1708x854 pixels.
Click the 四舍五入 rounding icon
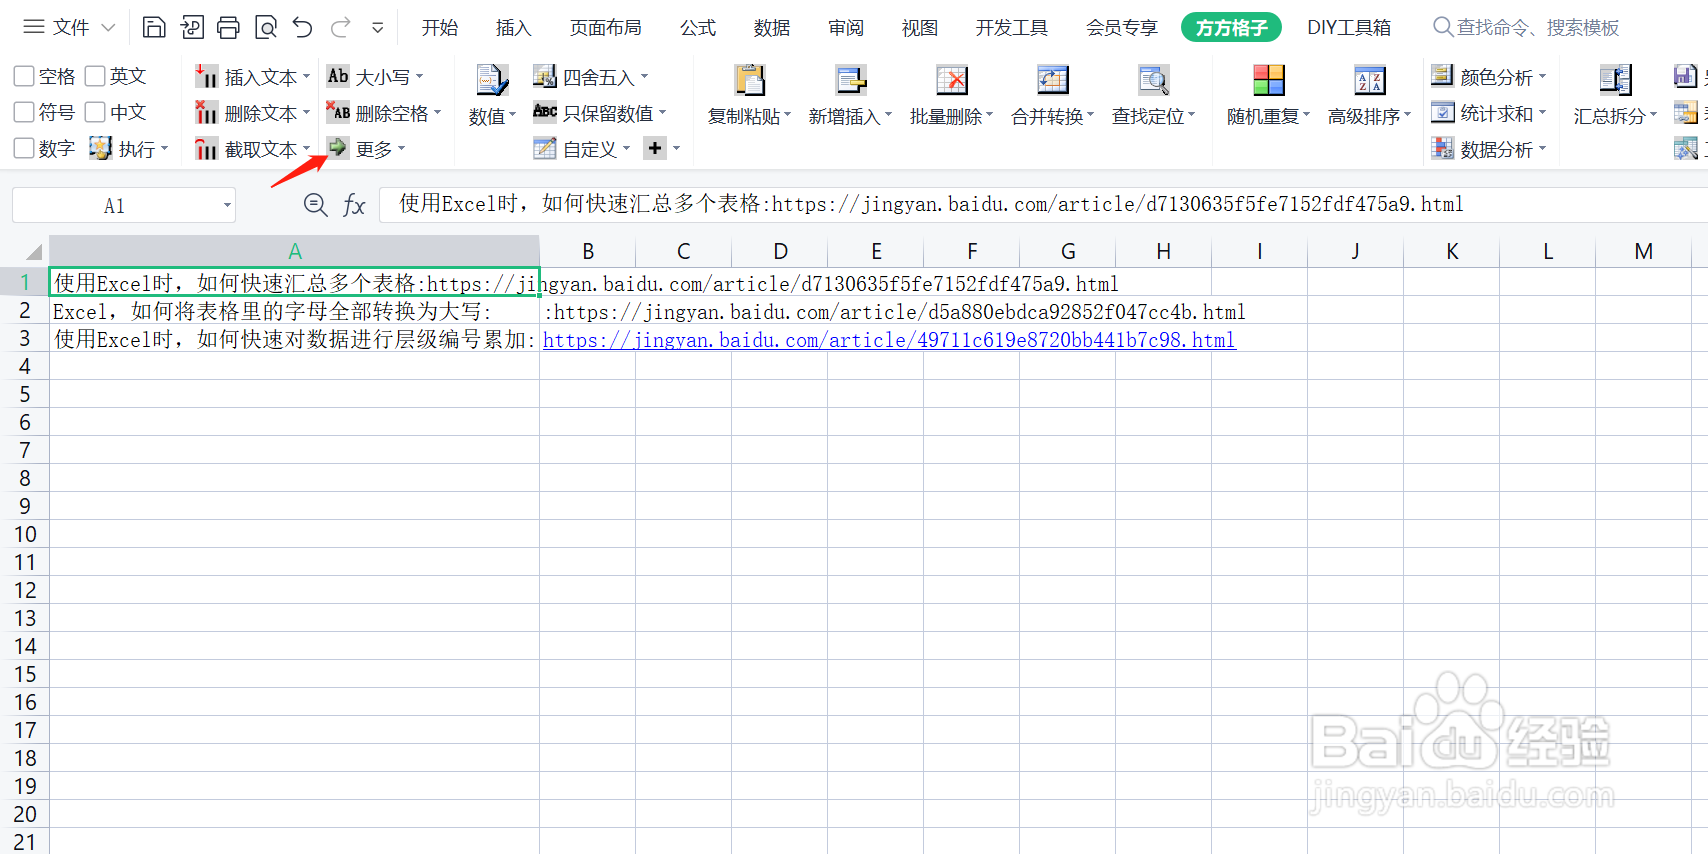(x=544, y=76)
